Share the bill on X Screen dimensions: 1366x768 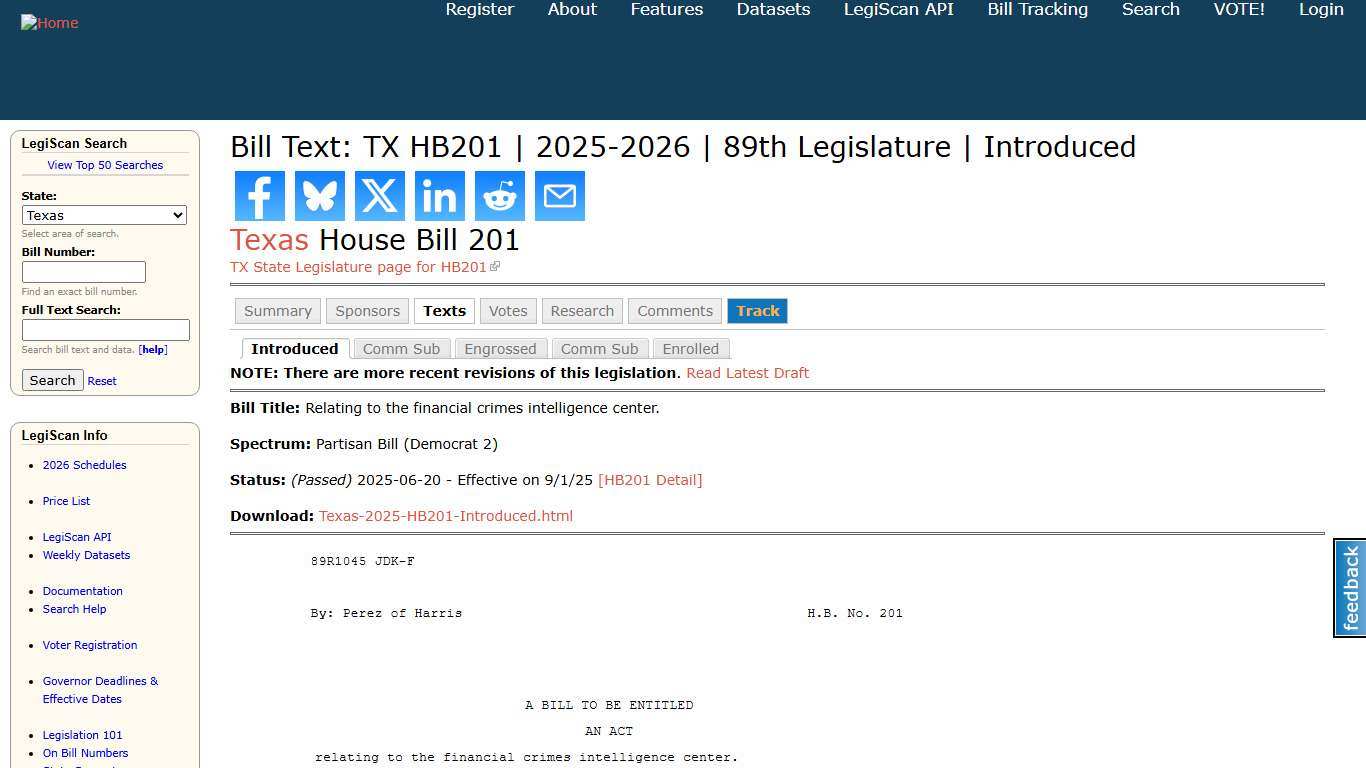click(x=379, y=196)
